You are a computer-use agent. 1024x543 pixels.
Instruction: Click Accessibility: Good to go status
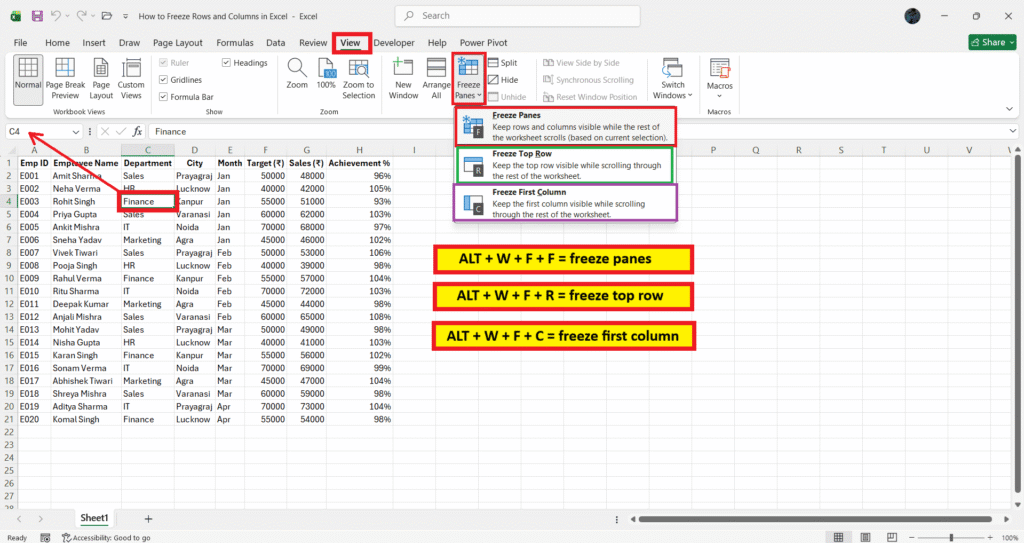106,538
